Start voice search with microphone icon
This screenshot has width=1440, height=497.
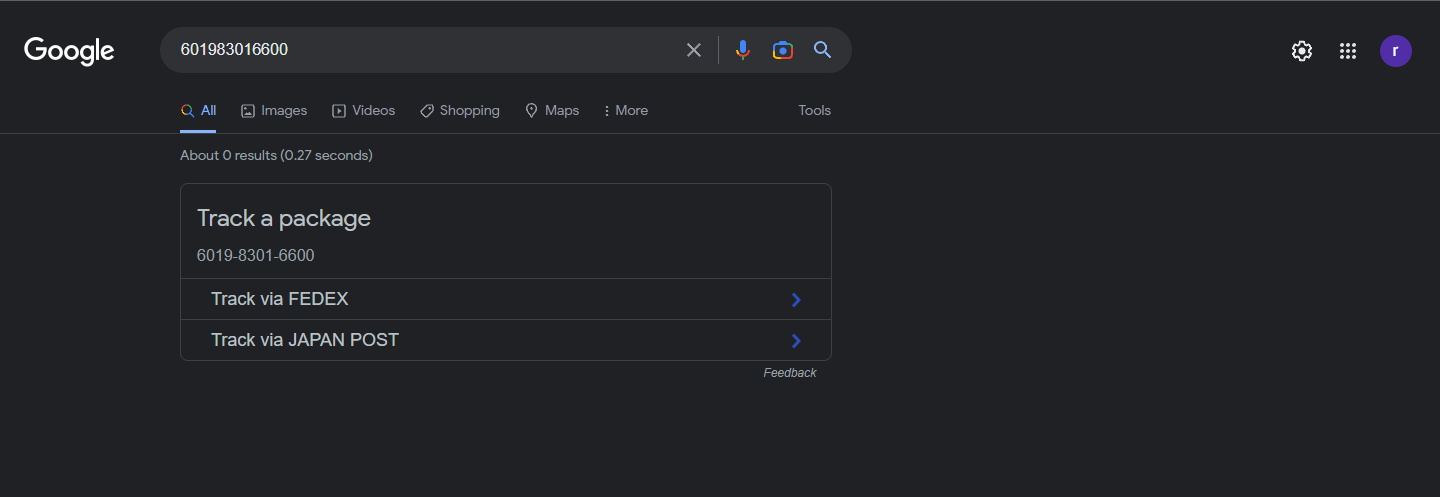tap(742, 50)
